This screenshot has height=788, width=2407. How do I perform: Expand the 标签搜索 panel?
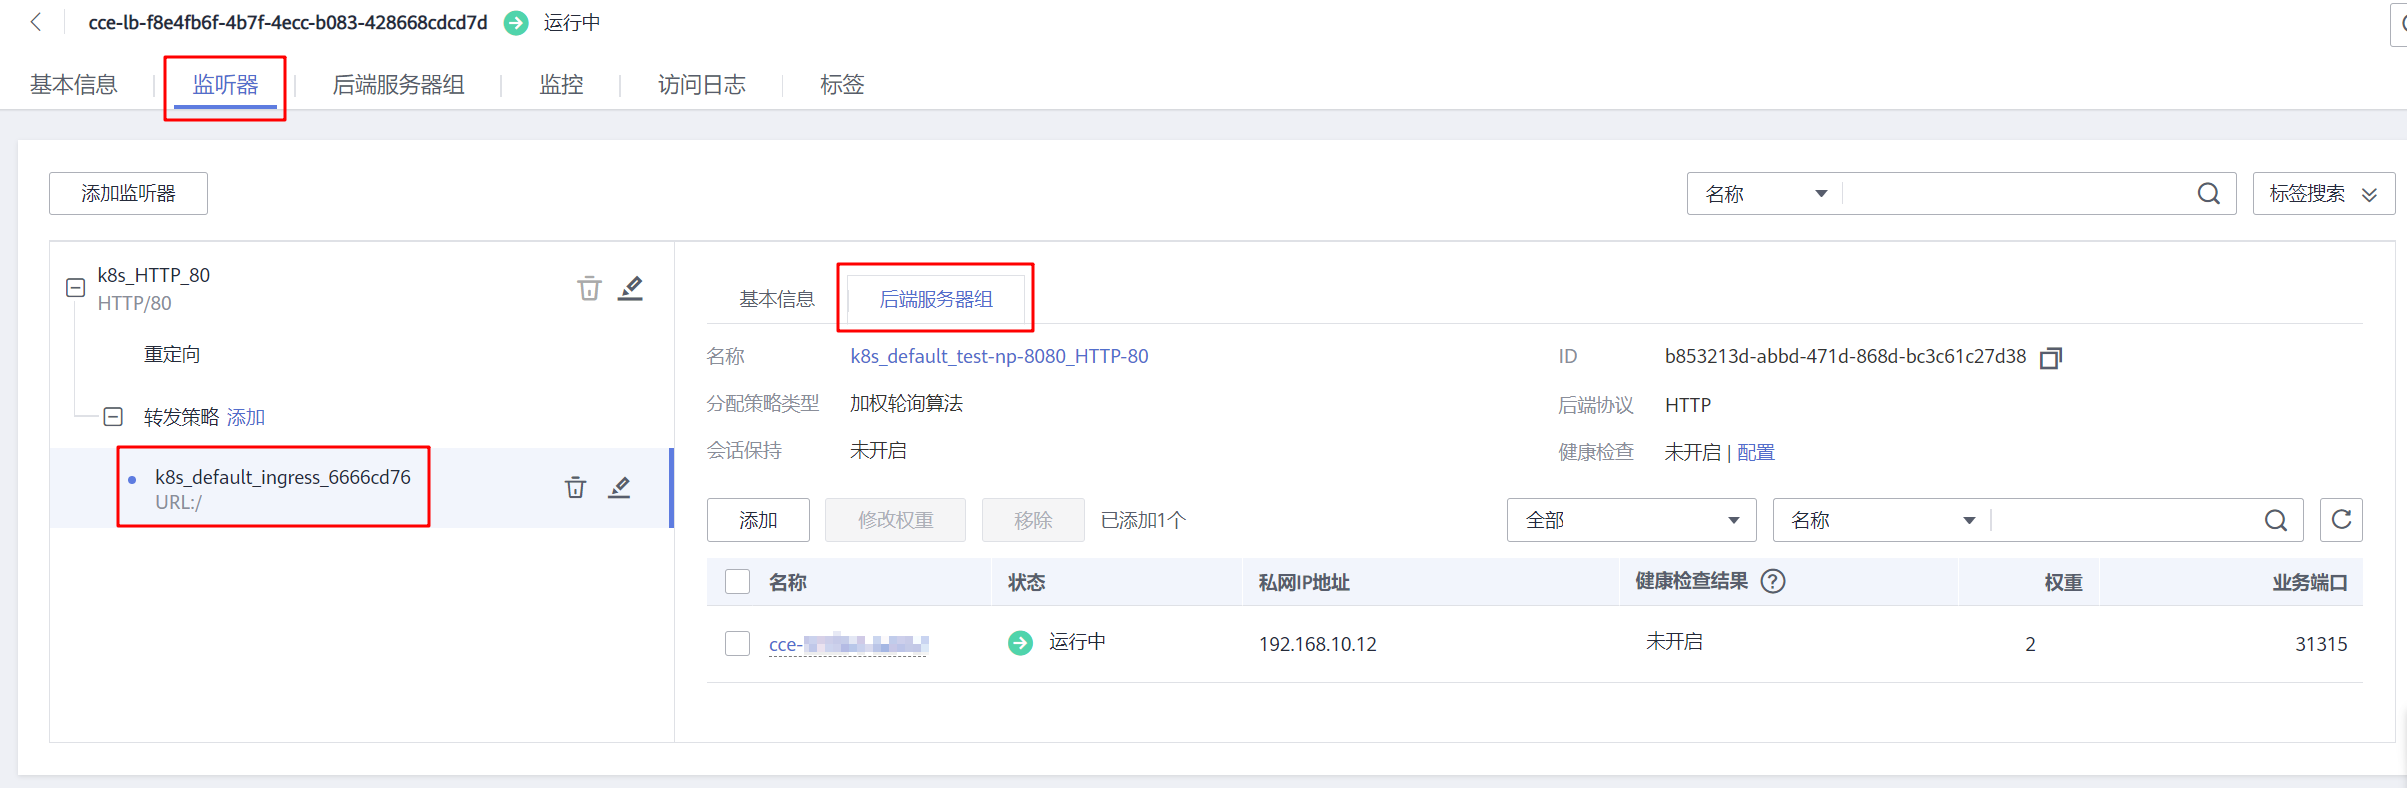[x=2323, y=194]
